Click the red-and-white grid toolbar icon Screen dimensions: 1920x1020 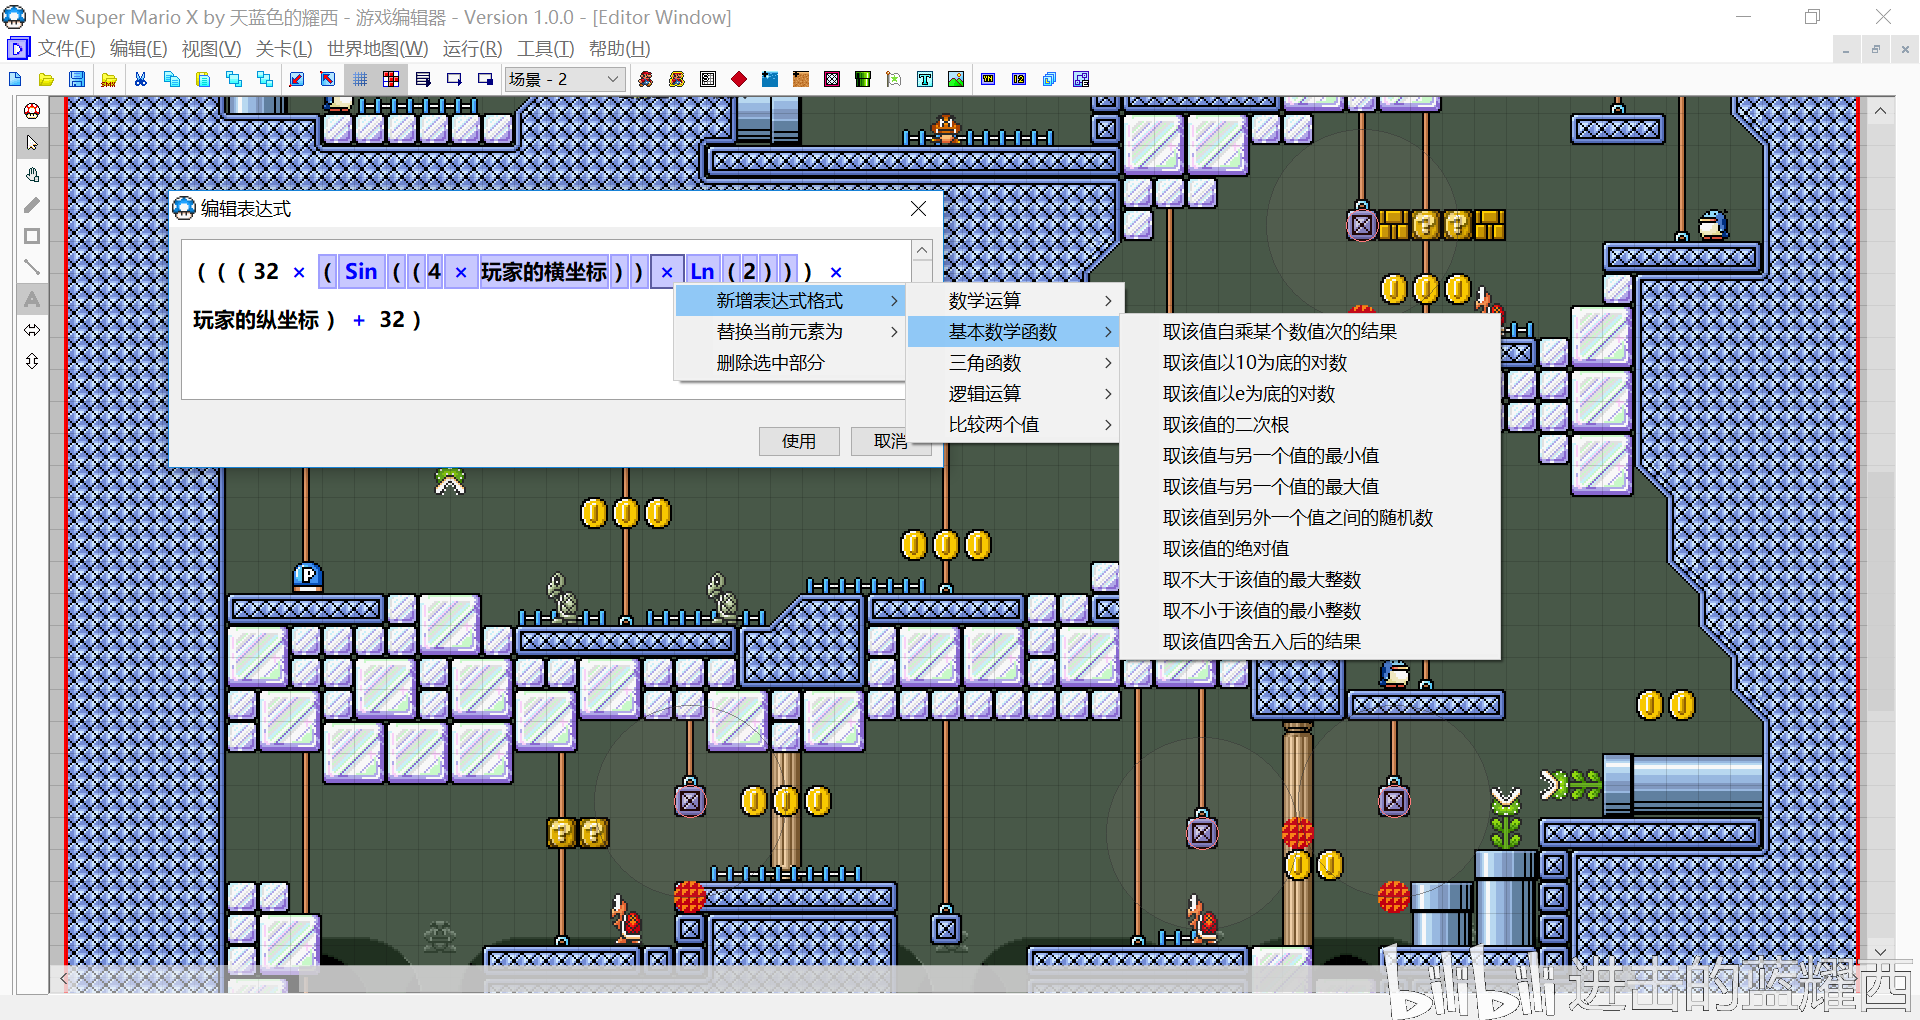coord(391,79)
